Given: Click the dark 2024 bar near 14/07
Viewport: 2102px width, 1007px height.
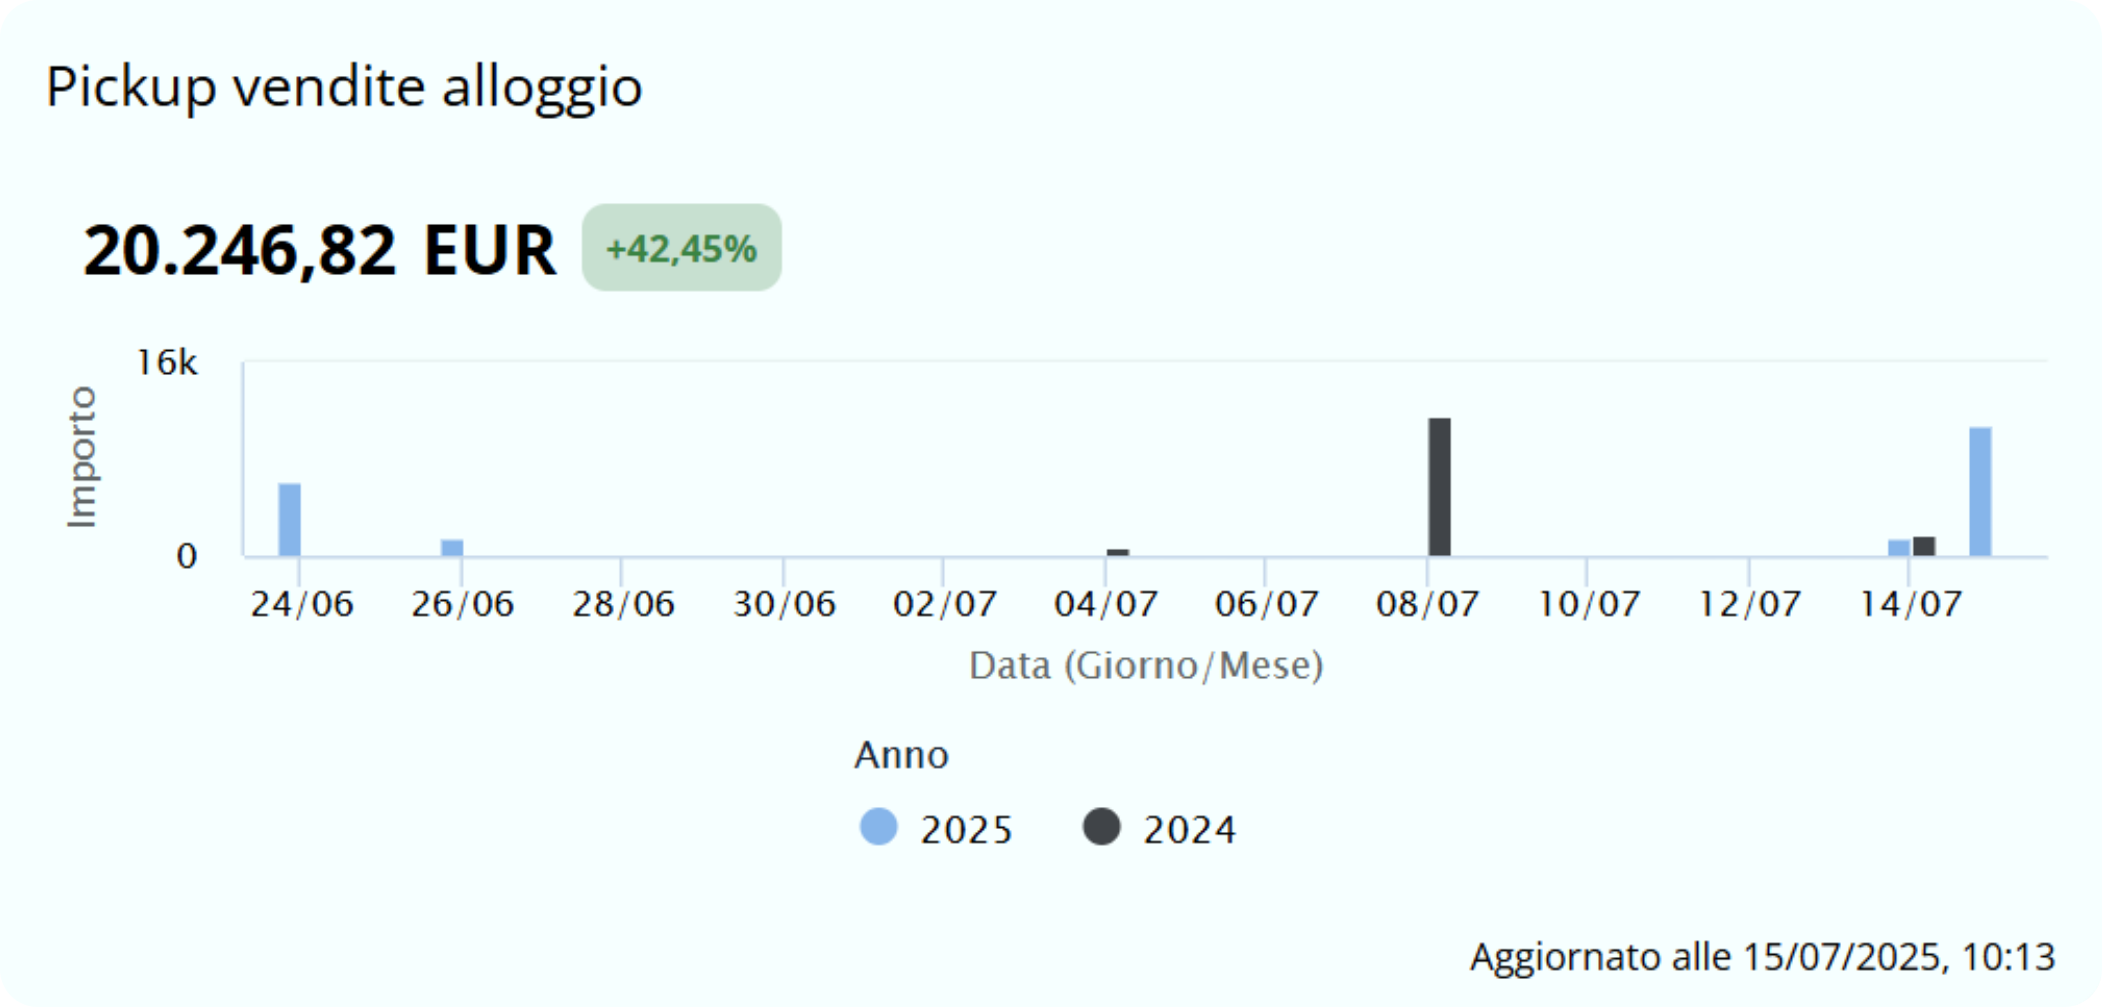Looking at the screenshot, I should [1924, 546].
